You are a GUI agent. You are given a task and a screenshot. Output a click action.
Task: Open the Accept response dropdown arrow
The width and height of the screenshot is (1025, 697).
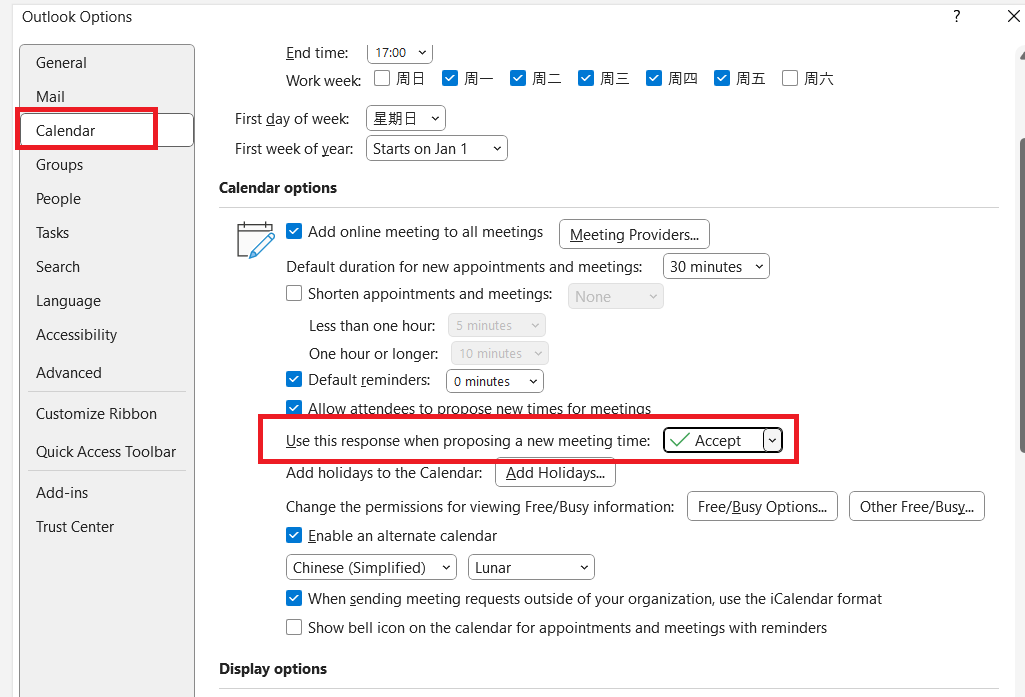point(772,440)
